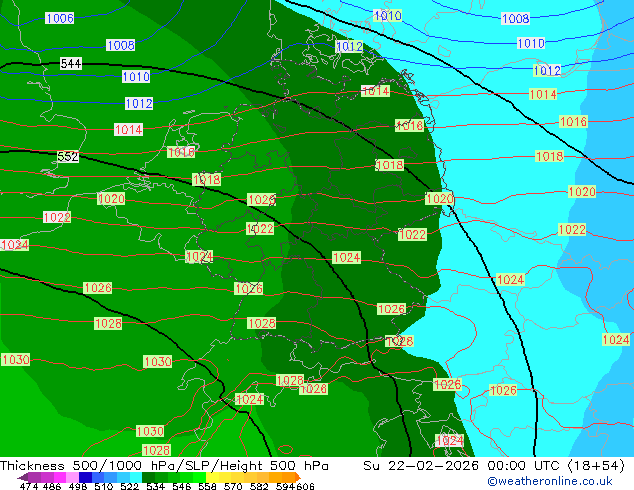Click the 534 legend value

pyautogui.click(x=155, y=486)
